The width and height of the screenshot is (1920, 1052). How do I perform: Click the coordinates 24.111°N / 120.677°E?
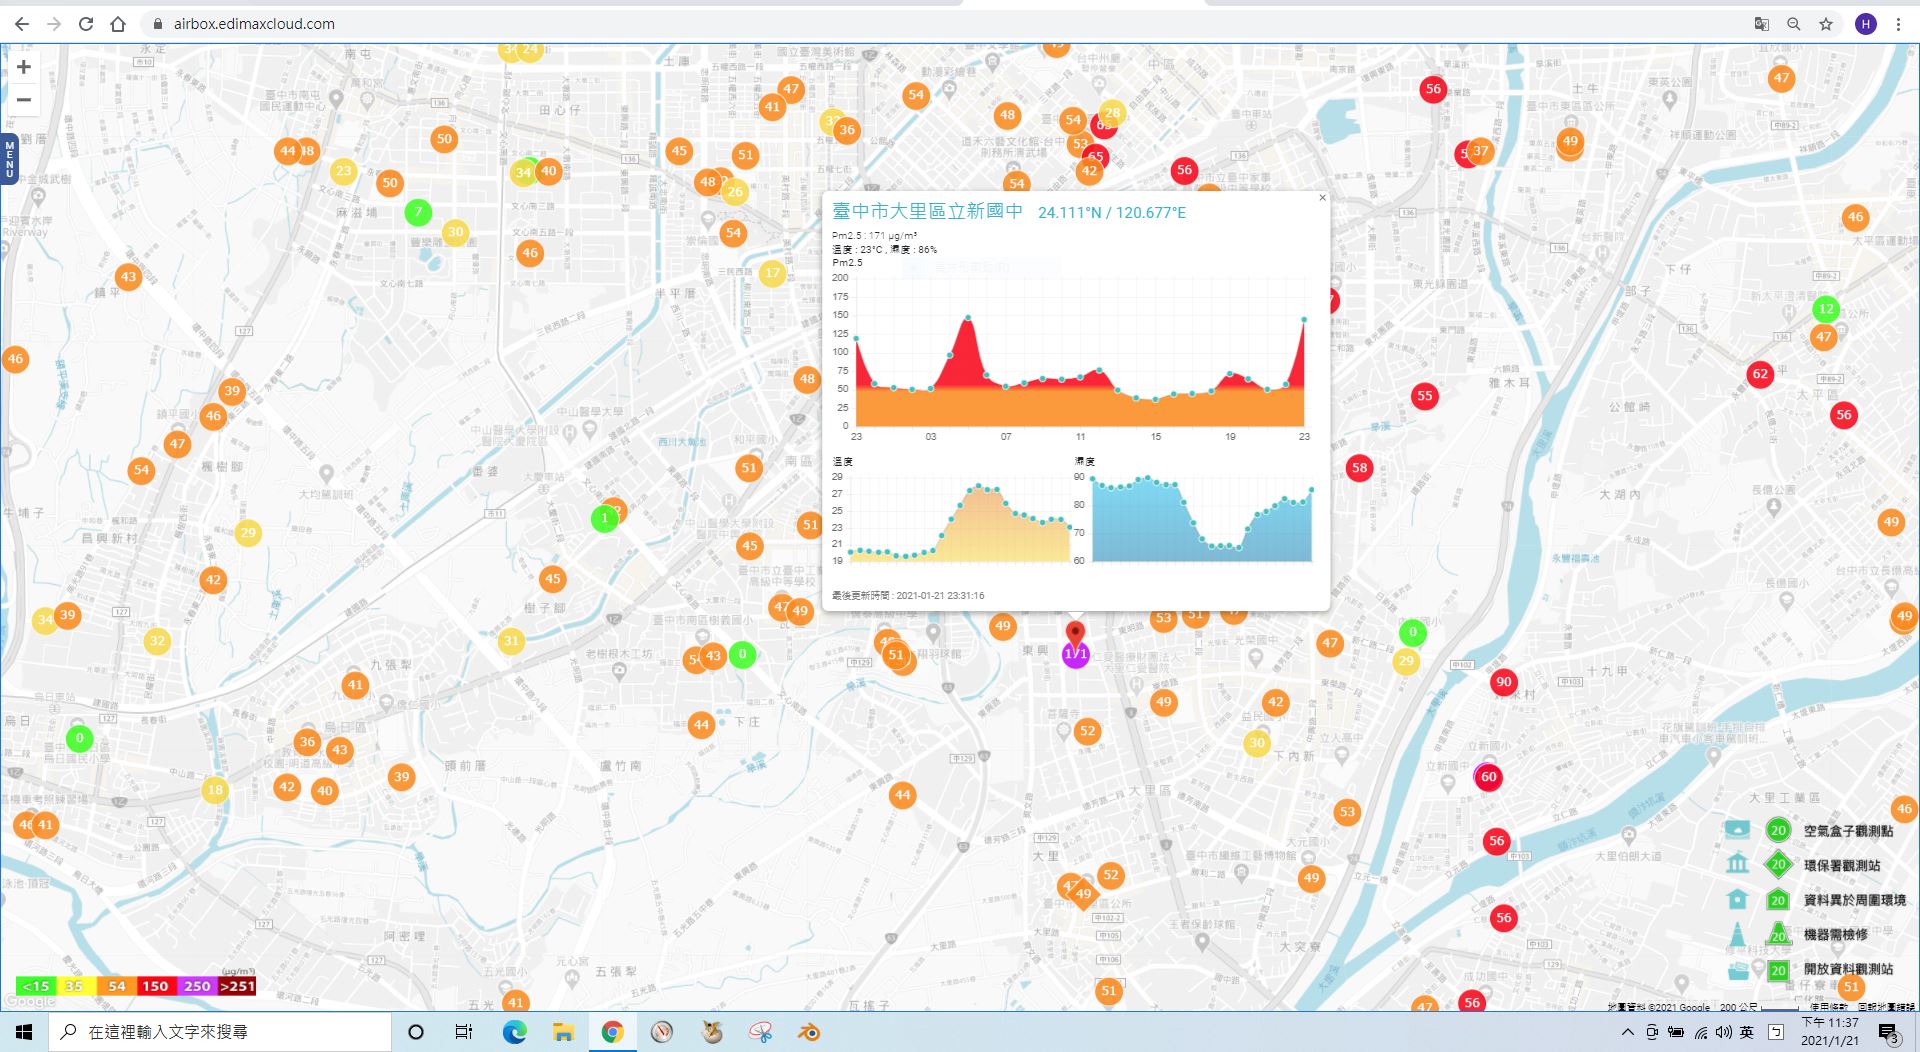[1112, 212]
